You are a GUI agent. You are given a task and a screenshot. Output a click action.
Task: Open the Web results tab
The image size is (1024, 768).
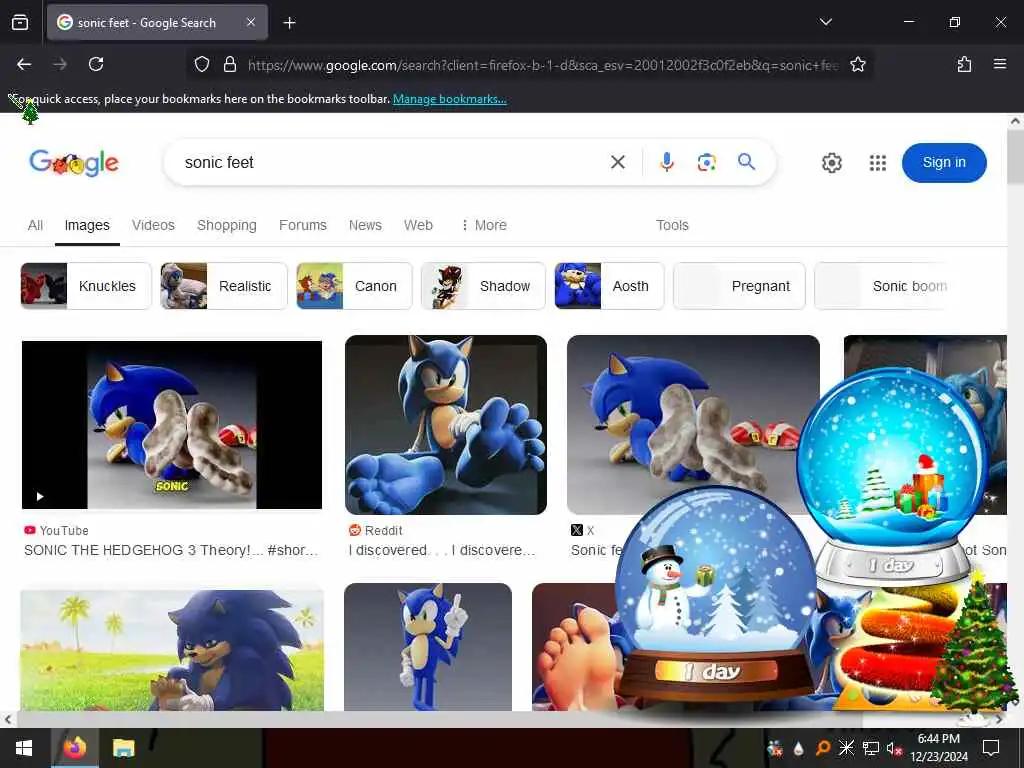(x=418, y=225)
